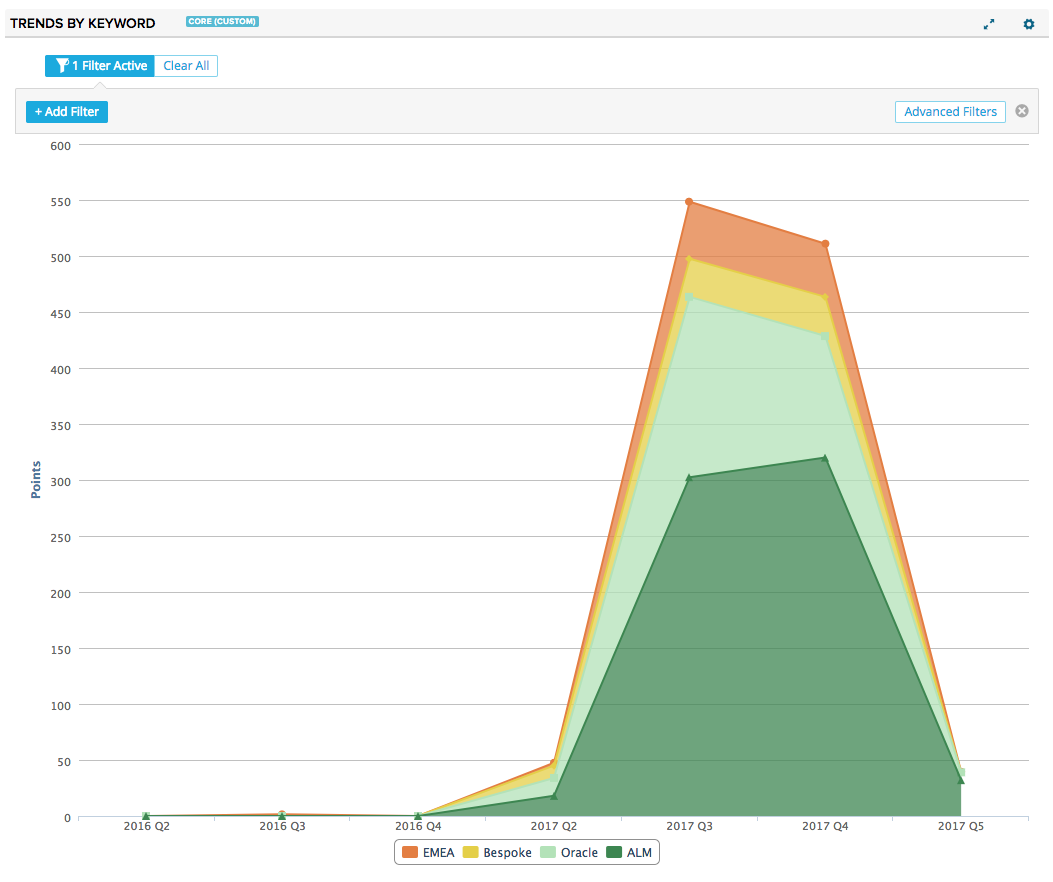Click the Points y-axis title
Screen dimensions: 1053x882
click(x=36, y=480)
